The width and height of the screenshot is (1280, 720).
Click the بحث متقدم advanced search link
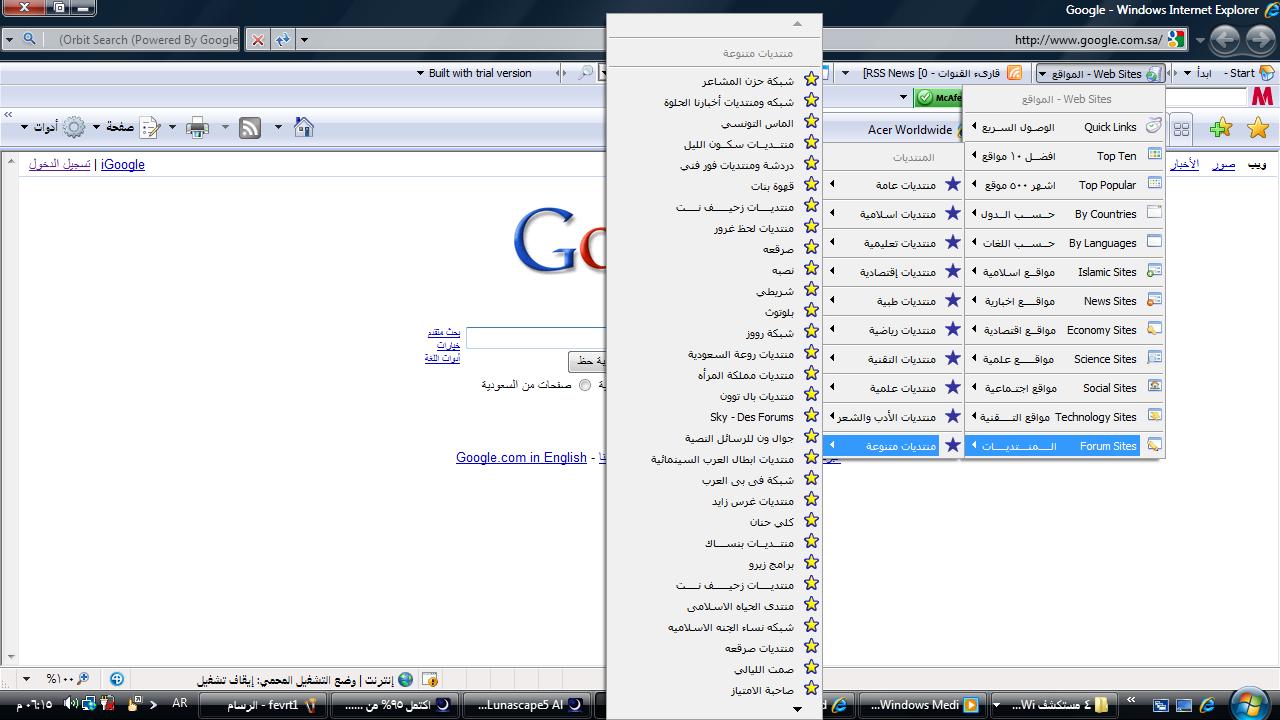click(x=443, y=332)
